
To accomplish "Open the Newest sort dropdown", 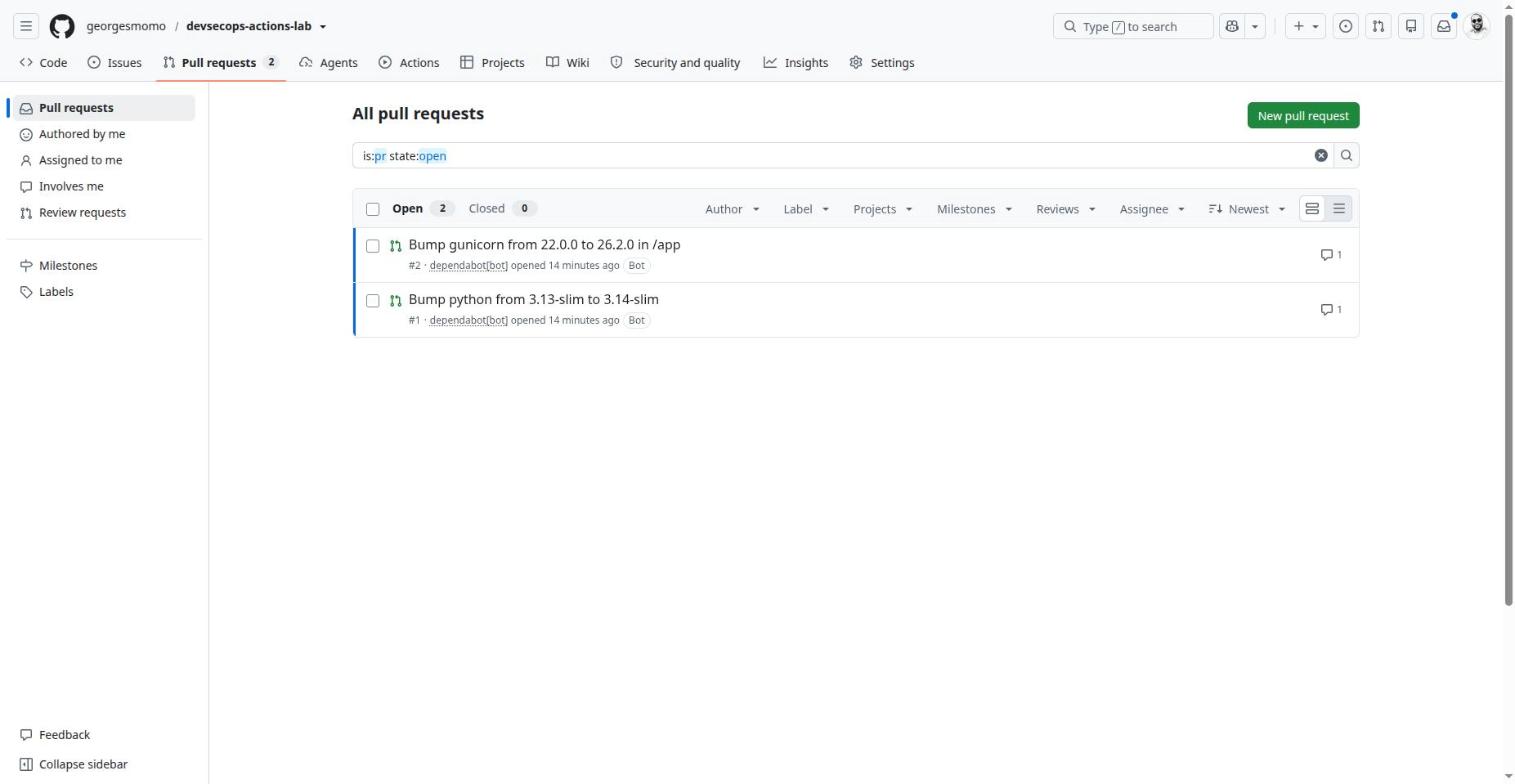I will click(x=1247, y=209).
